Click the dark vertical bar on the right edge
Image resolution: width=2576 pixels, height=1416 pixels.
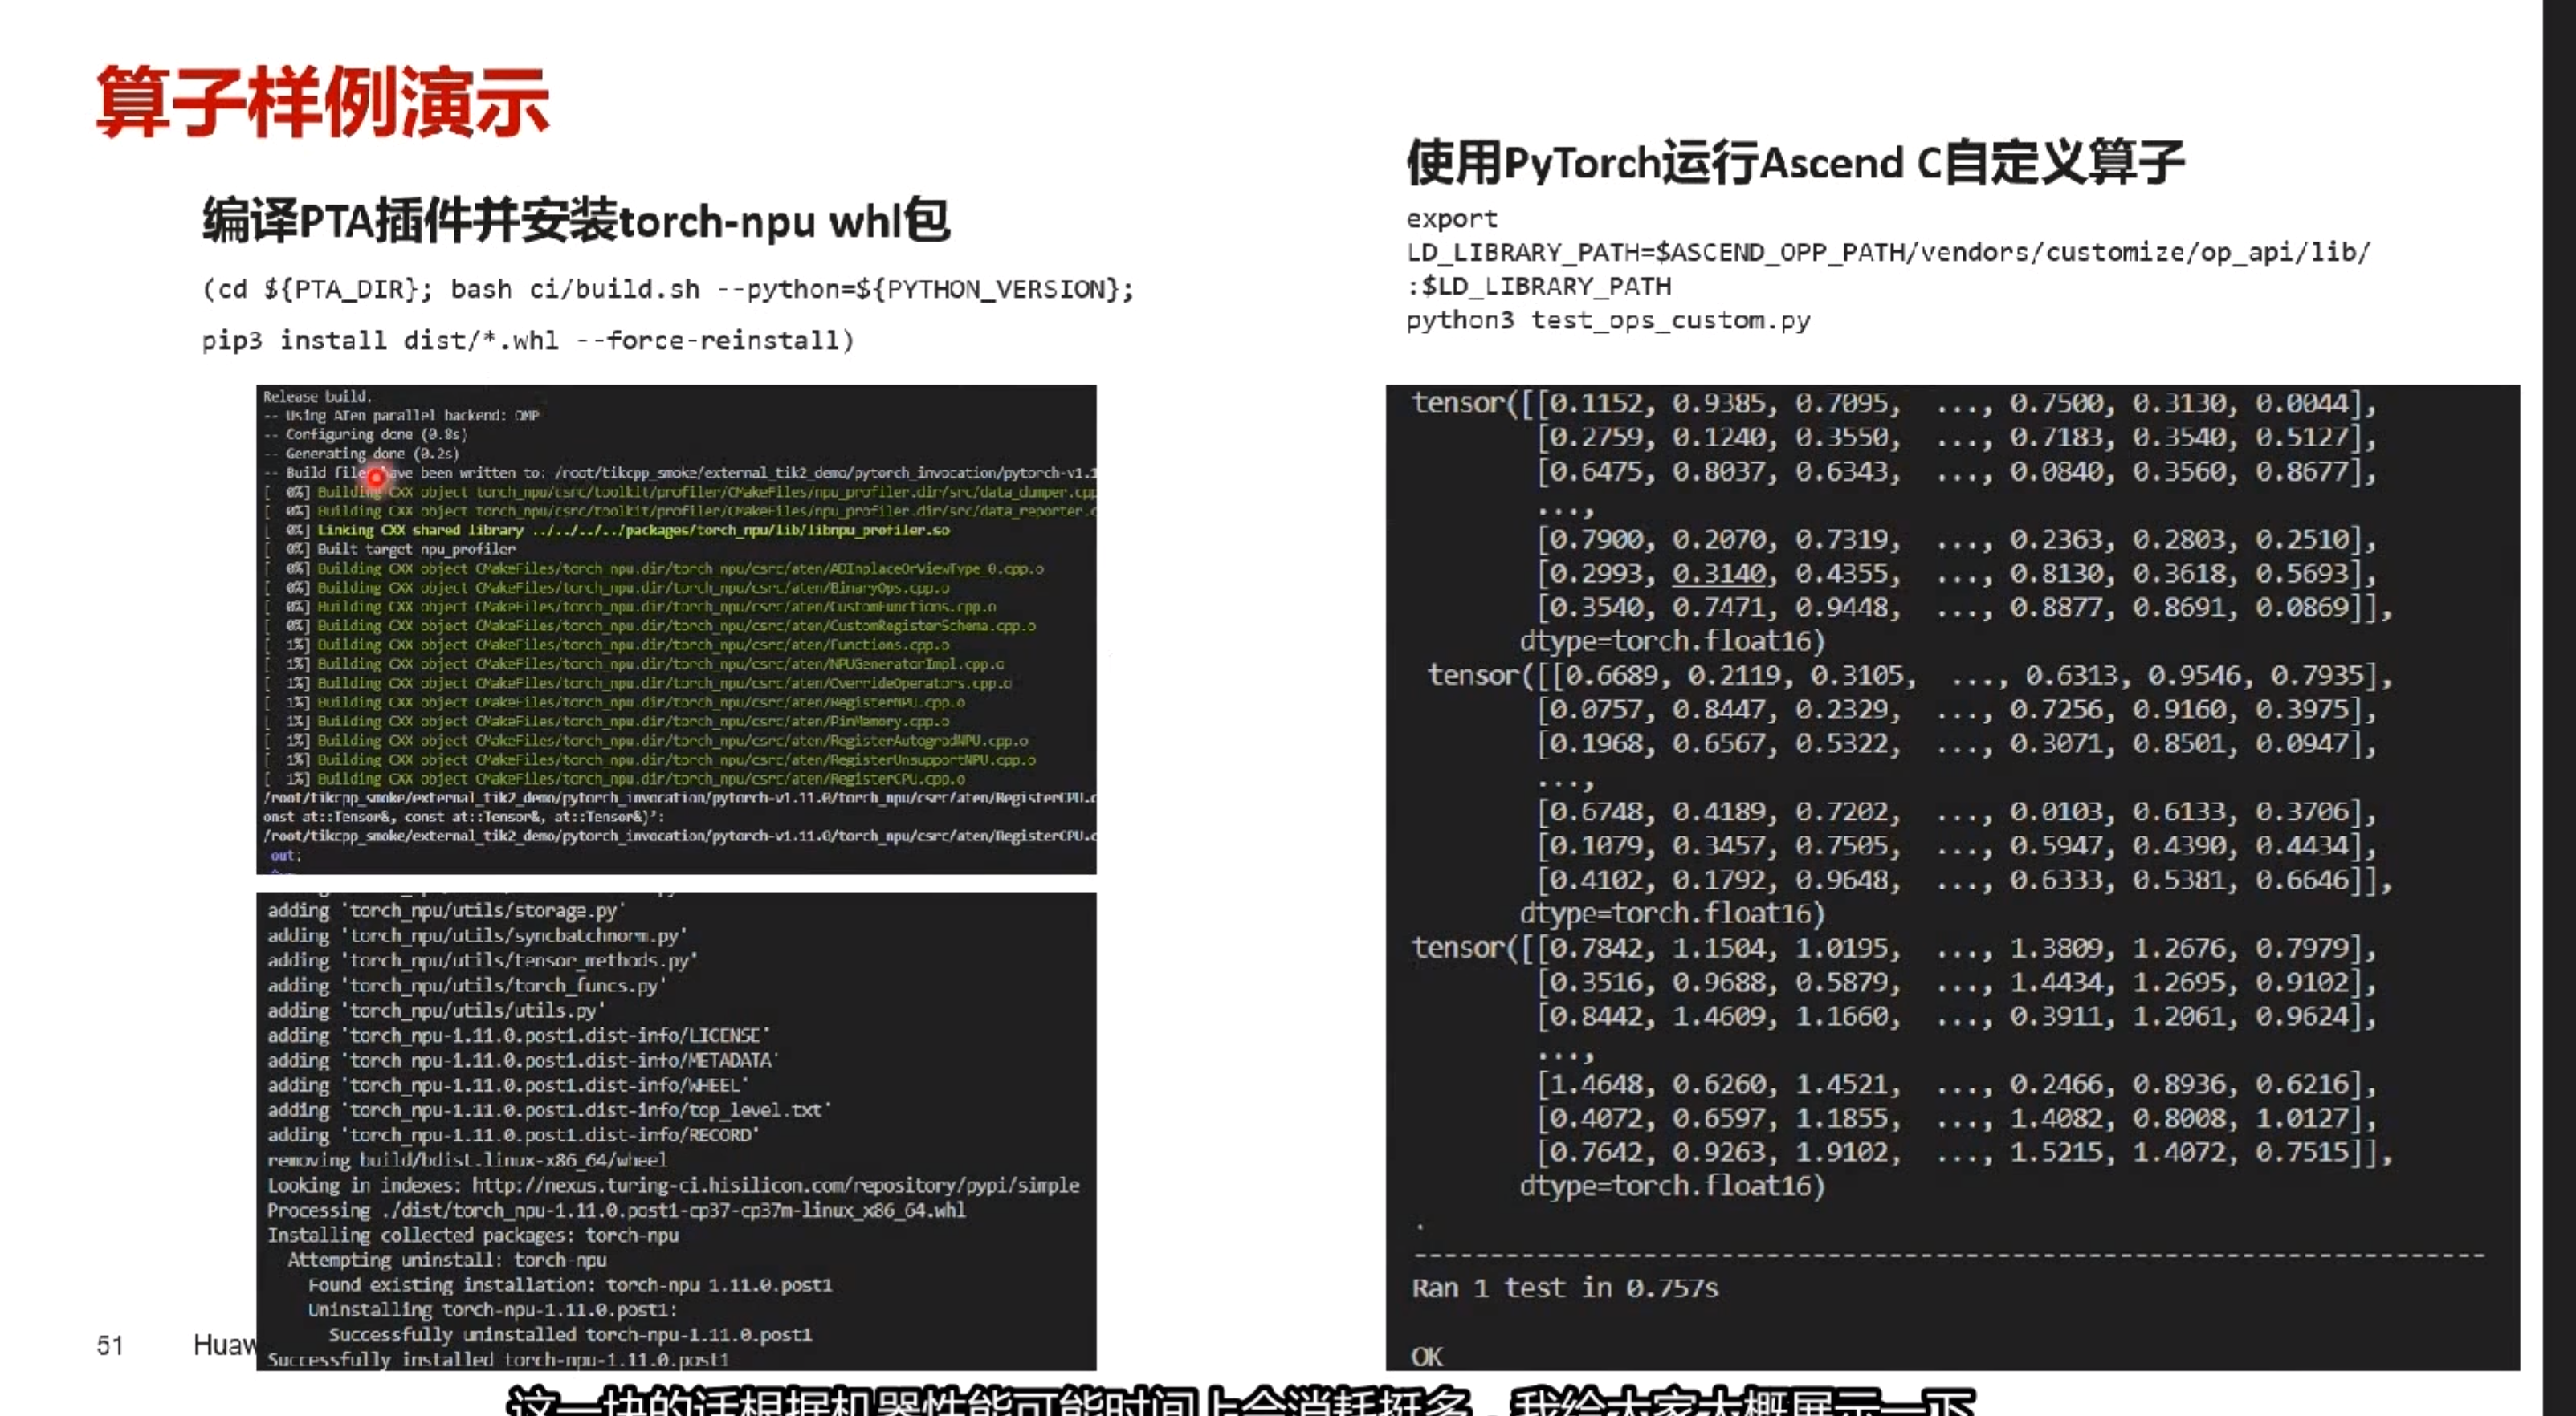(x=2558, y=700)
